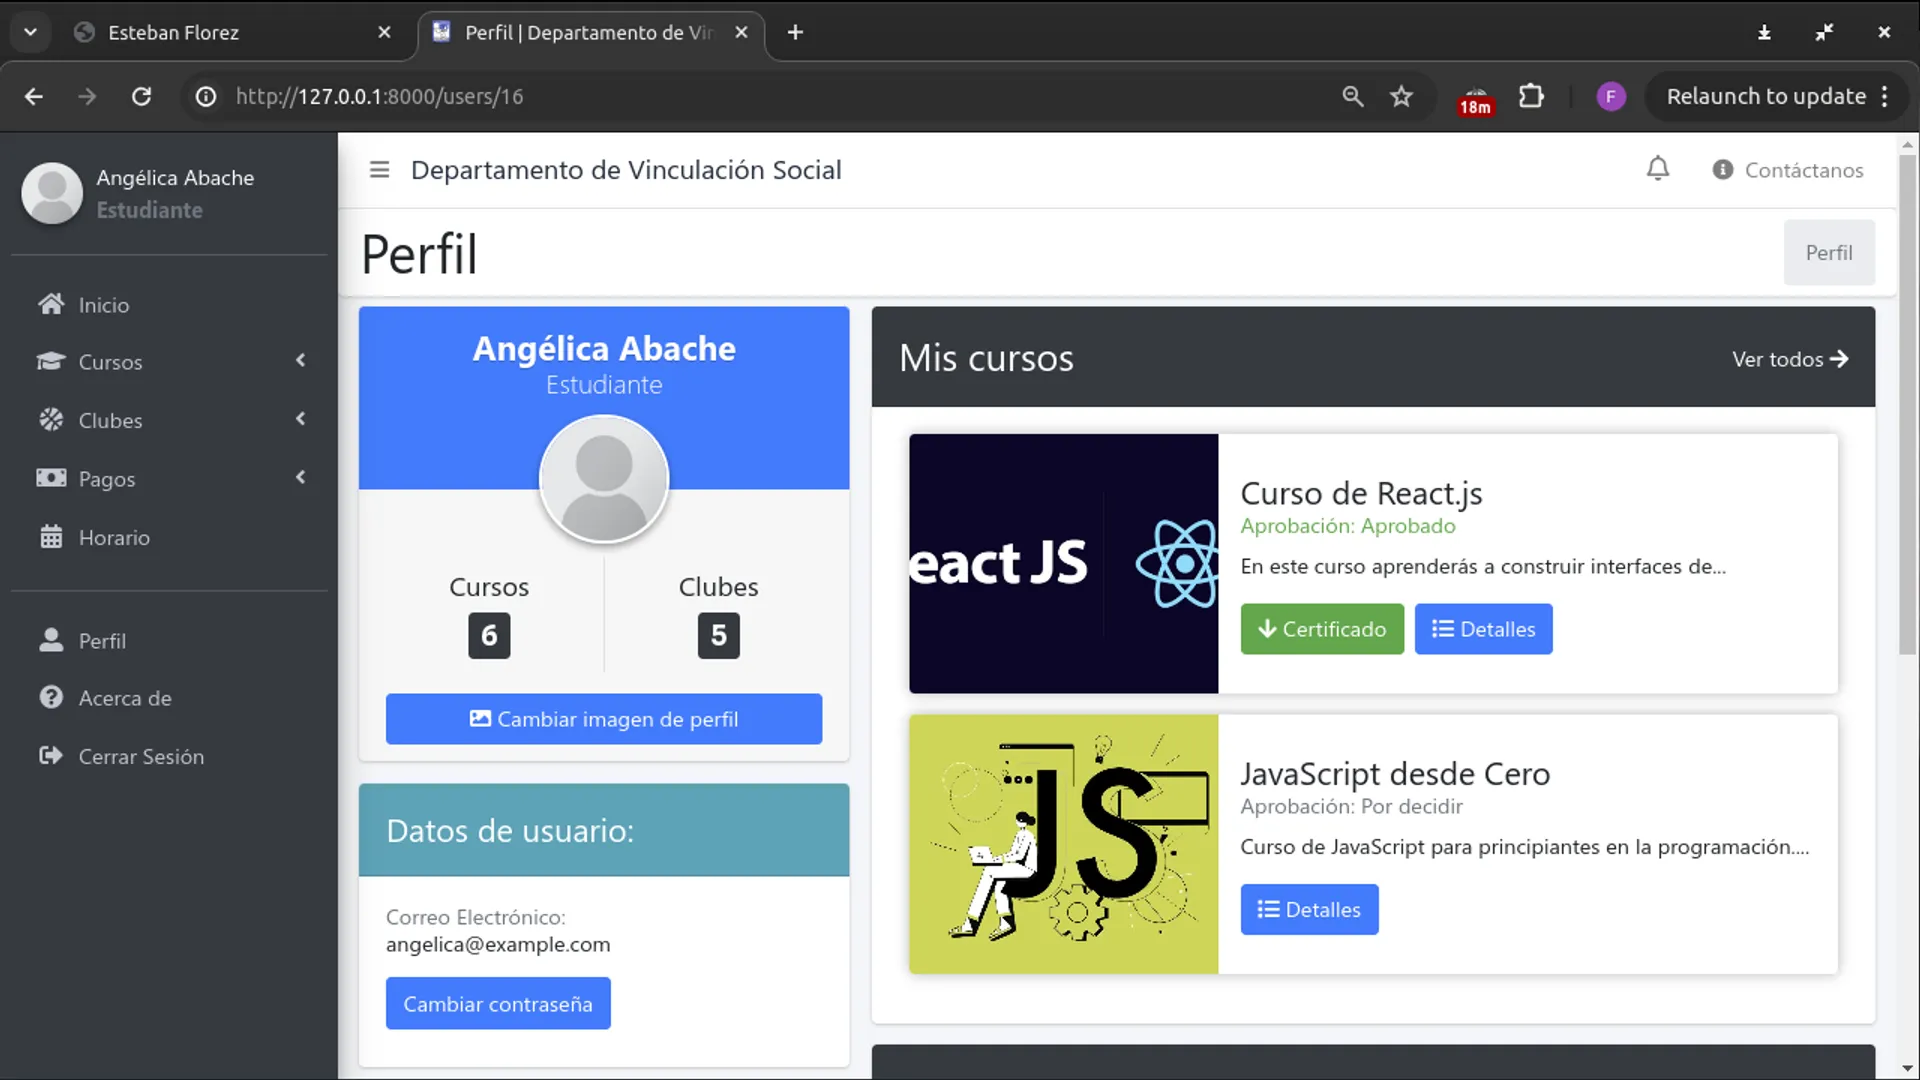Click the Clubes count badge 5
1920x1080 pixels.
coord(718,635)
